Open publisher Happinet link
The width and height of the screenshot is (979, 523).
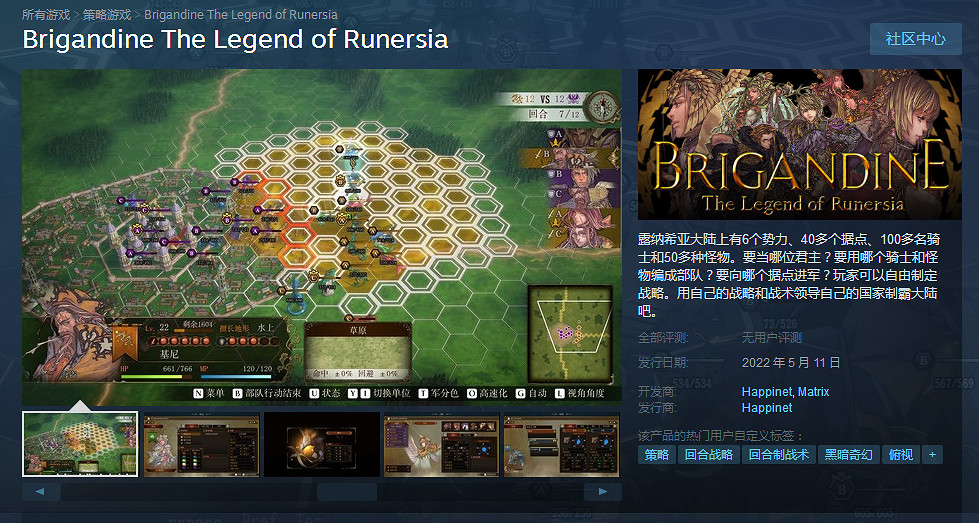[x=767, y=408]
